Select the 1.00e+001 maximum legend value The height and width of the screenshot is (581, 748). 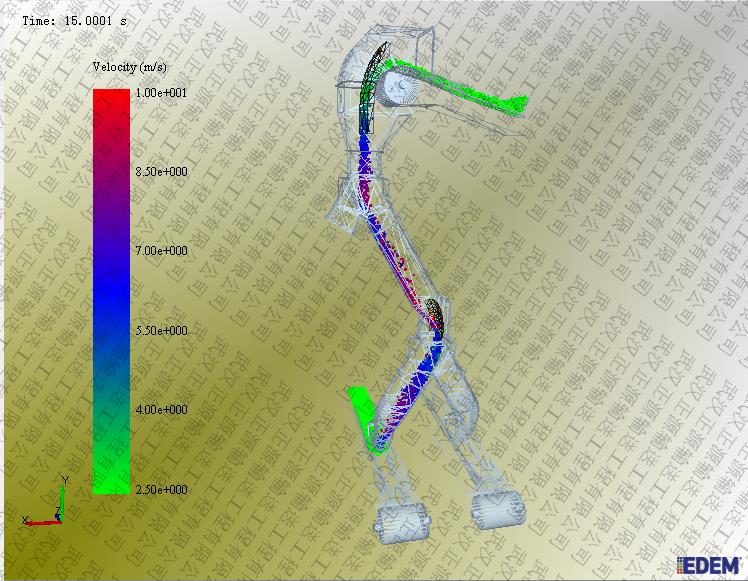[x=161, y=92]
